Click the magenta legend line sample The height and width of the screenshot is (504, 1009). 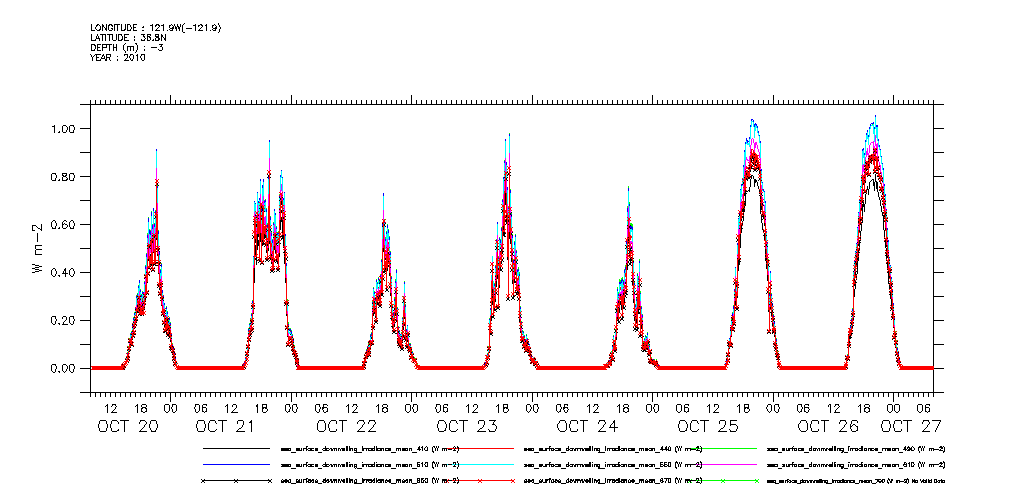point(722,464)
